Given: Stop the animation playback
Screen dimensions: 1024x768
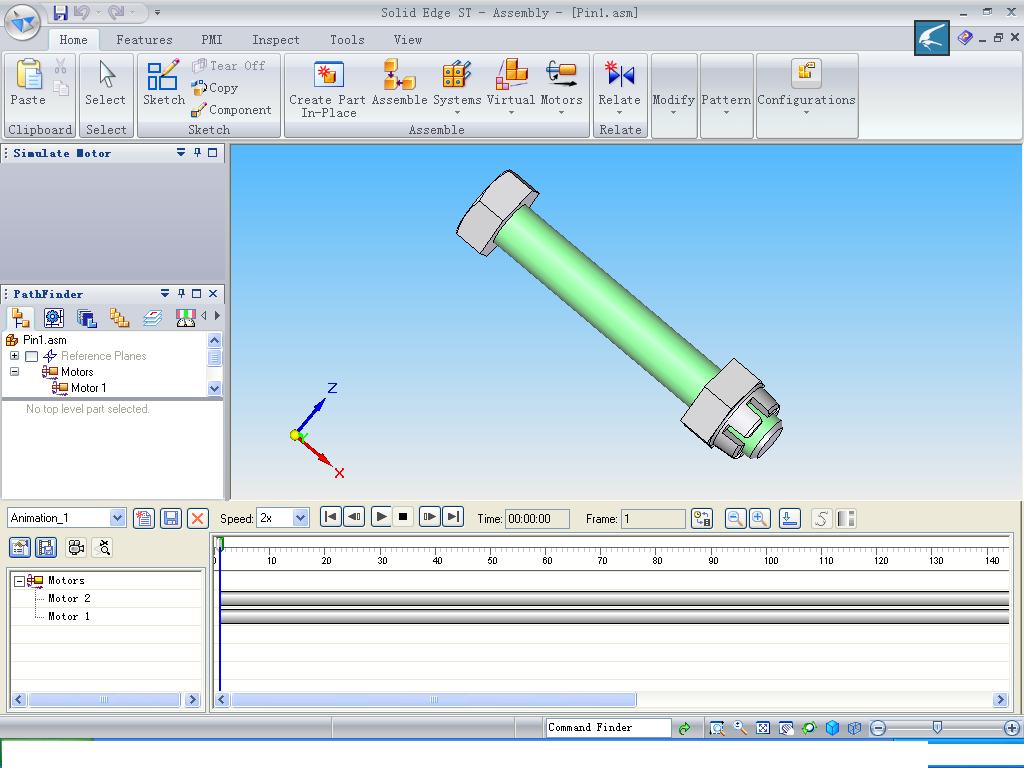Looking at the screenshot, I should pos(403,517).
